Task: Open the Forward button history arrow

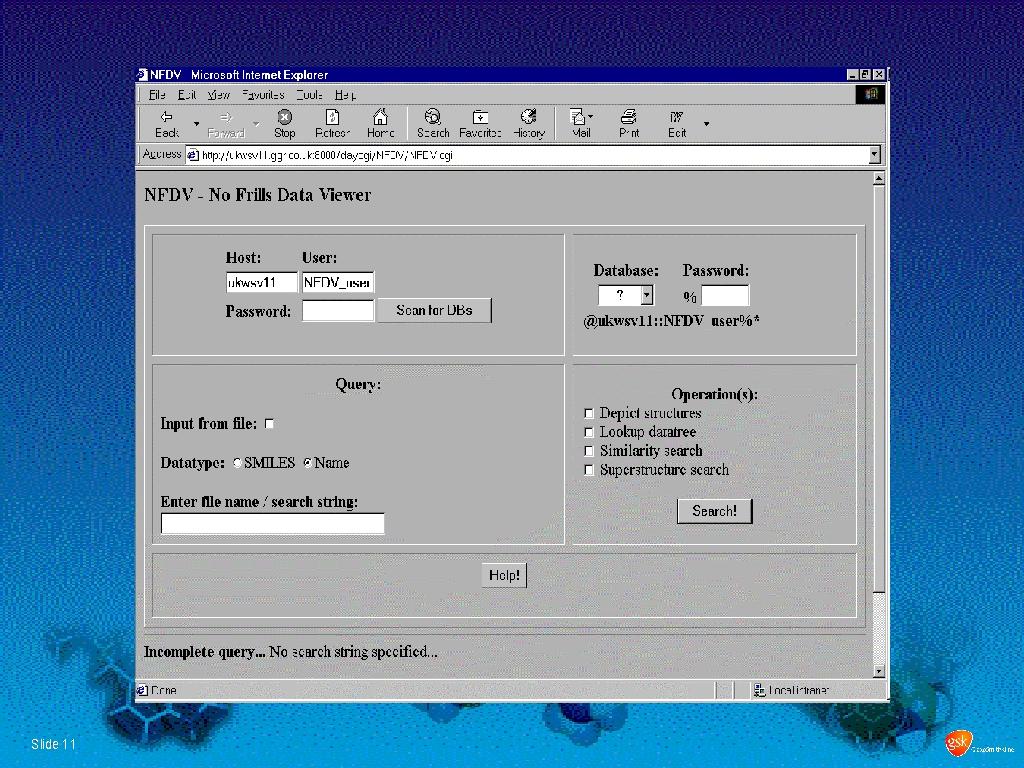Action: pyautogui.click(x=256, y=123)
